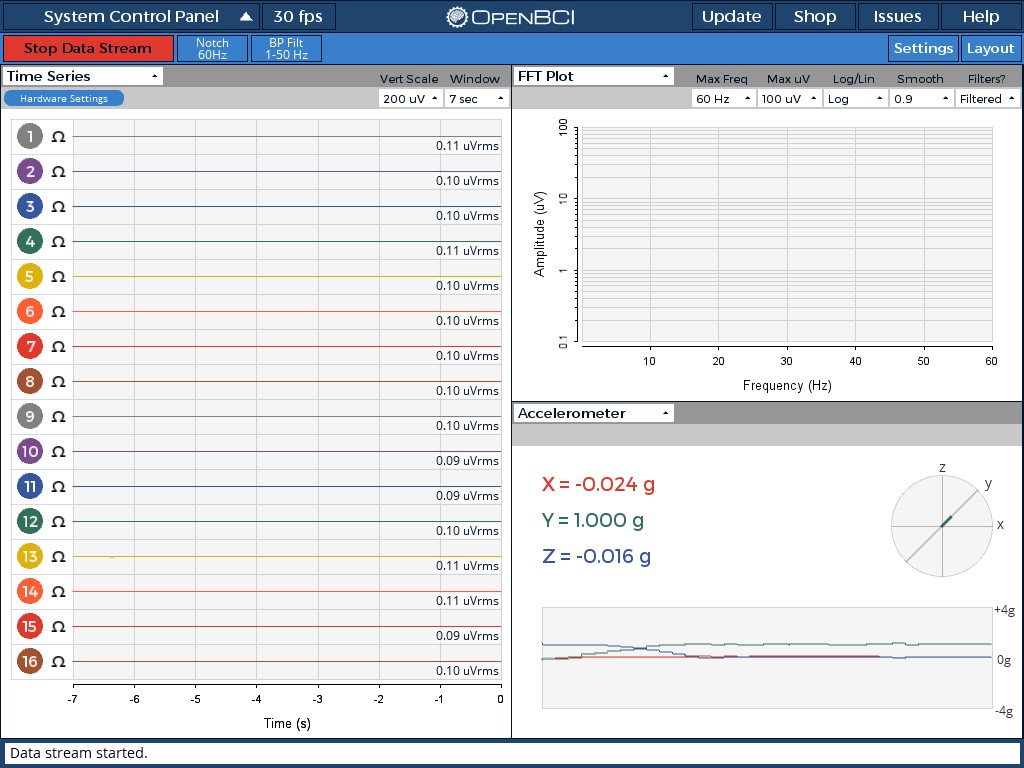The width and height of the screenshot is (1024, 768).
Task: Change the Window length from 7 sec
Action: 477,97
